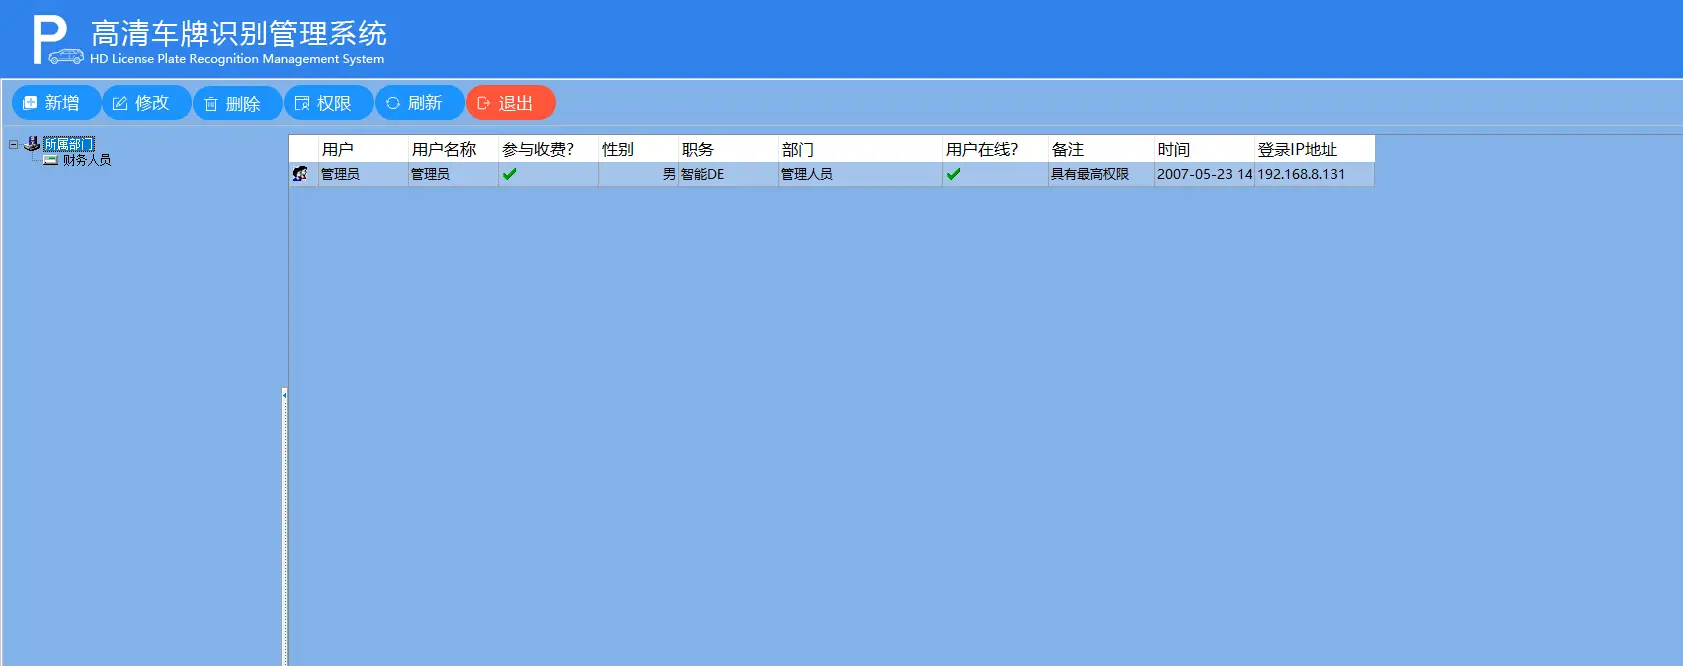1683x666 pixels.
Task: Click the 所属部门 department root icon
Action: pyautogui.click(x=32, y=144)
